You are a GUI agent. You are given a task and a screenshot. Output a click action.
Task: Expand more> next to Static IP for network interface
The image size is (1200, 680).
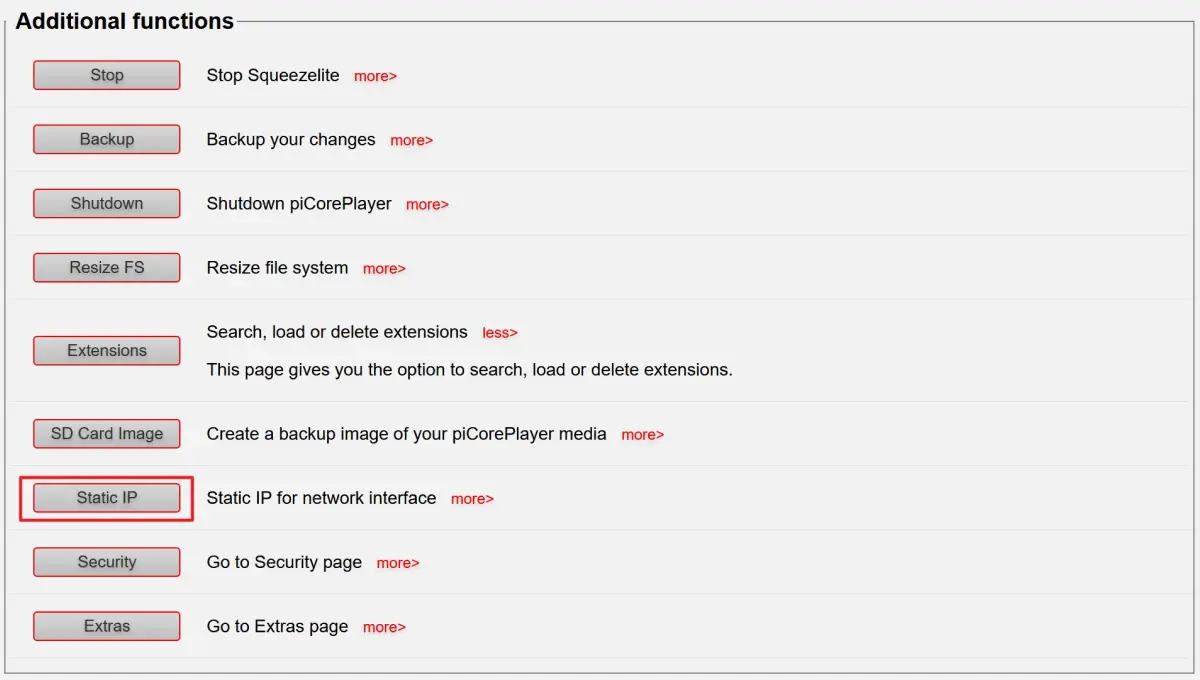(x=472, y=499)
